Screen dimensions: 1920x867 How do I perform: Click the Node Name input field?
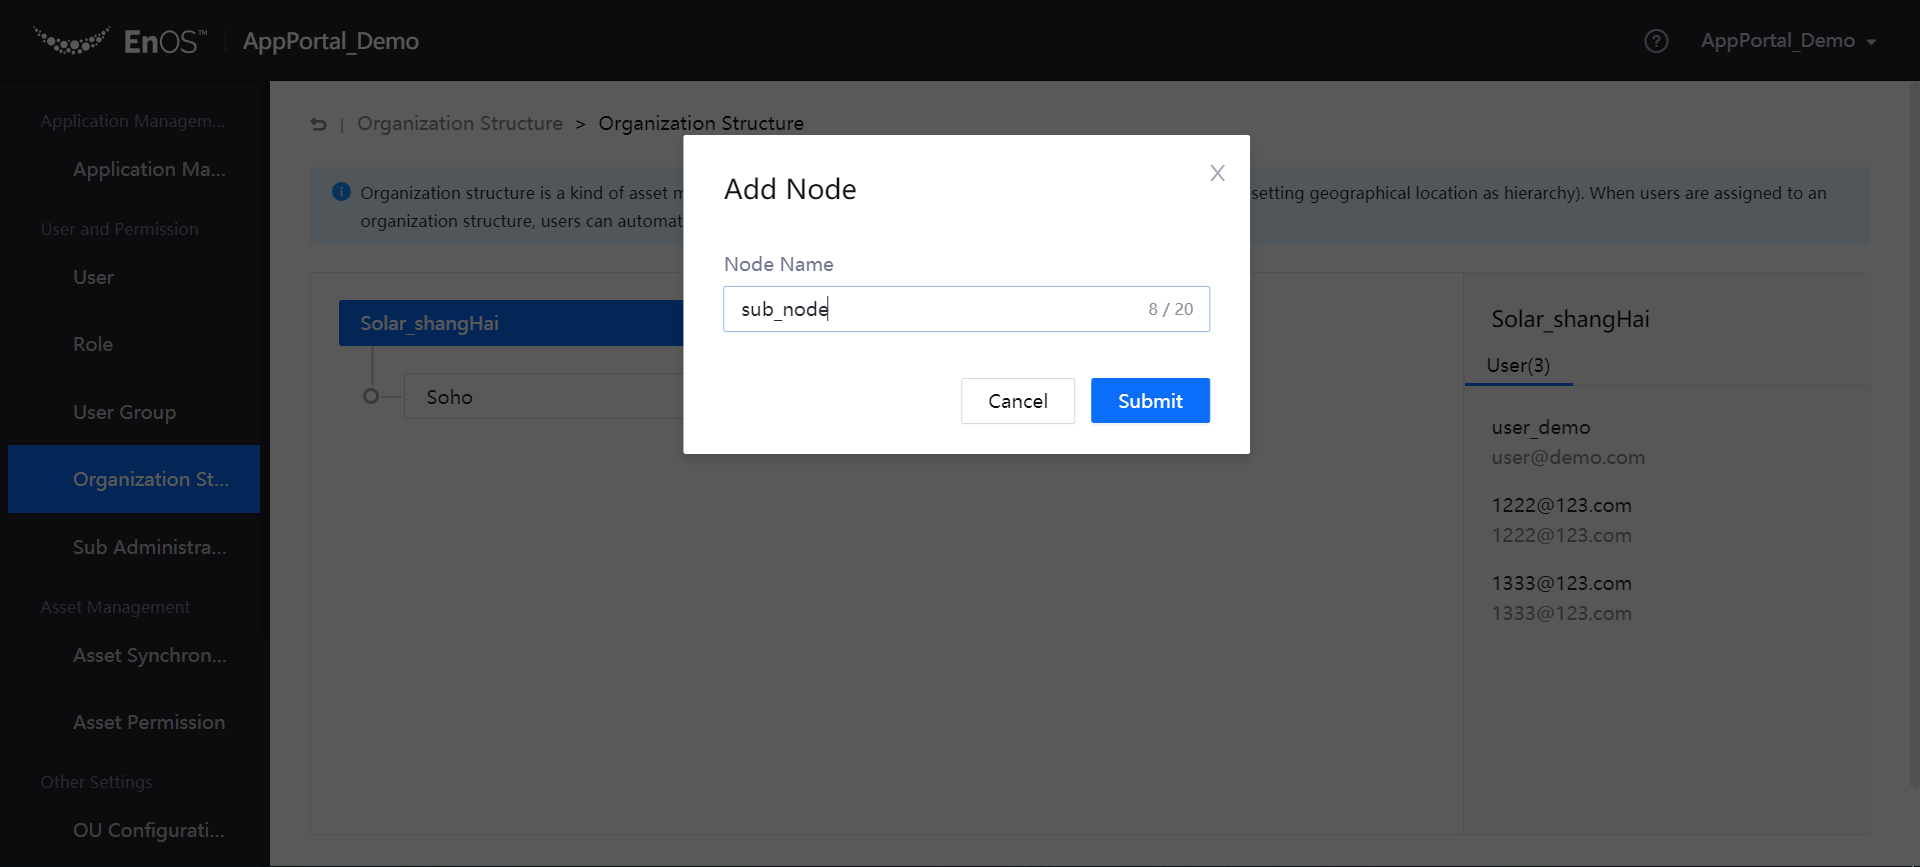coord(966,309)
